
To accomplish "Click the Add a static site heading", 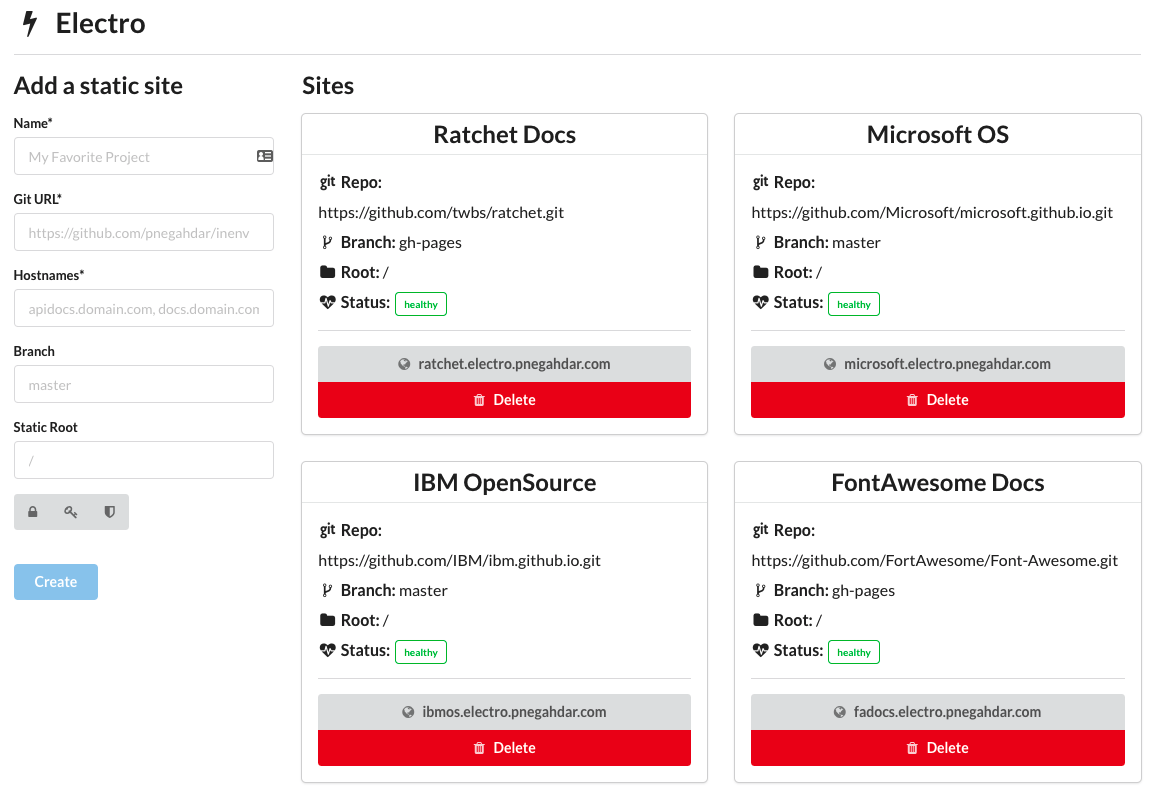I will (x=98, y=86).
